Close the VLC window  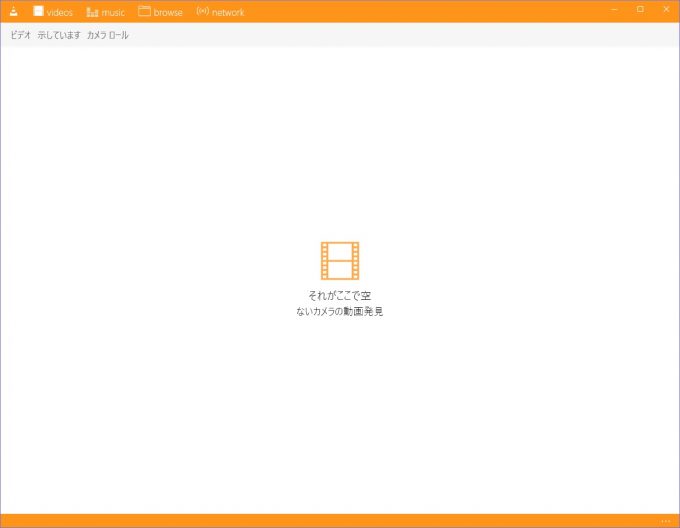coord(666,9)
